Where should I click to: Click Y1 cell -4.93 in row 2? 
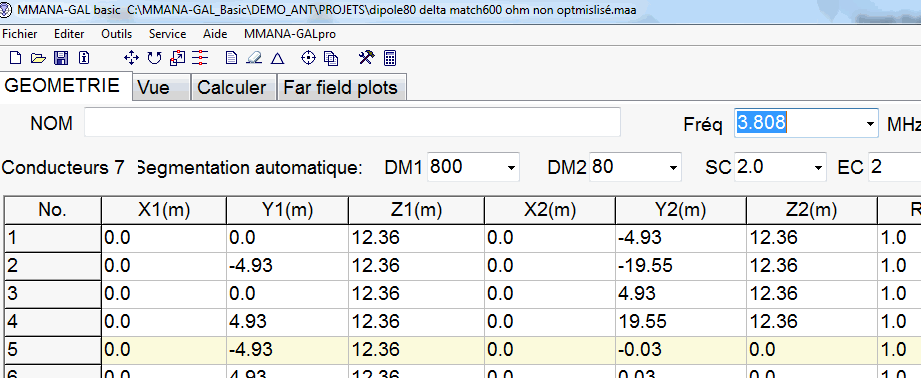[x=287, y=266]
